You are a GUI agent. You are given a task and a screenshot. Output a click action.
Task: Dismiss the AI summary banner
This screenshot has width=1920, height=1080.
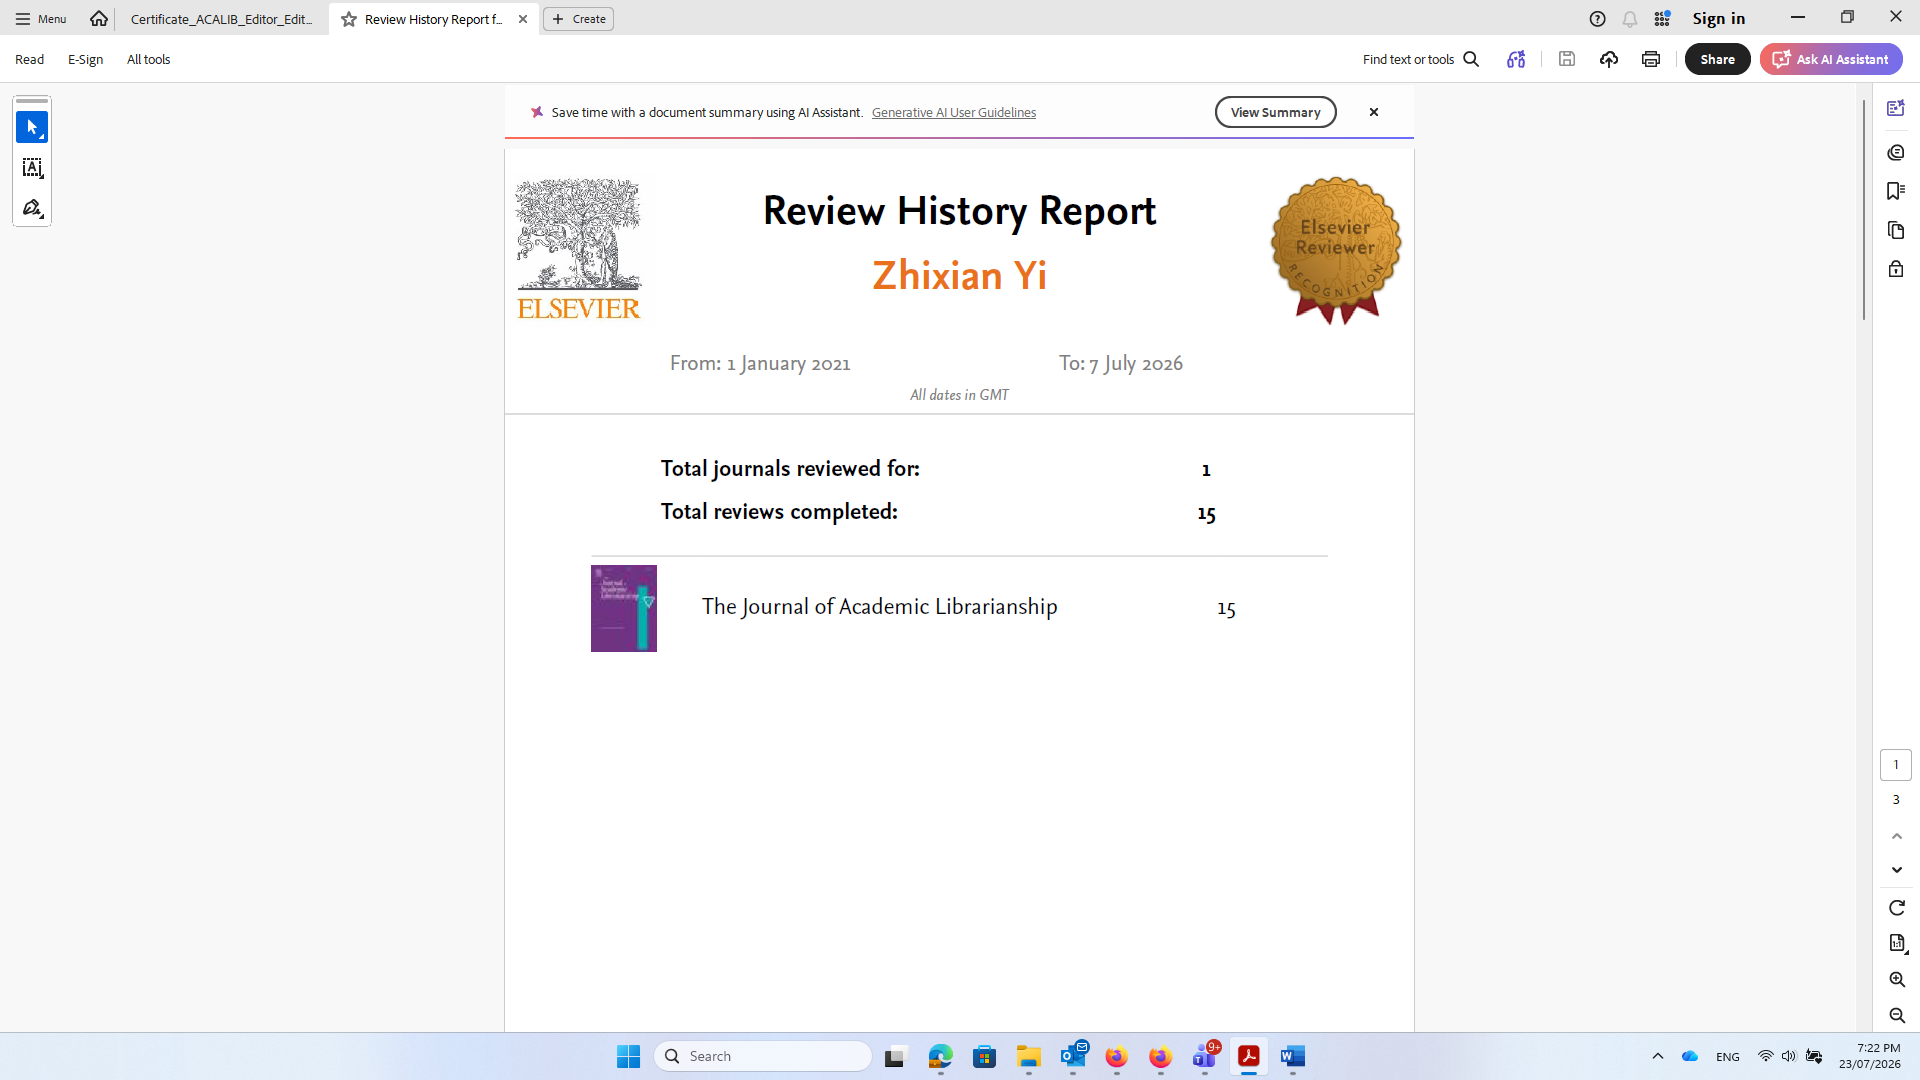pos(1374,112)
